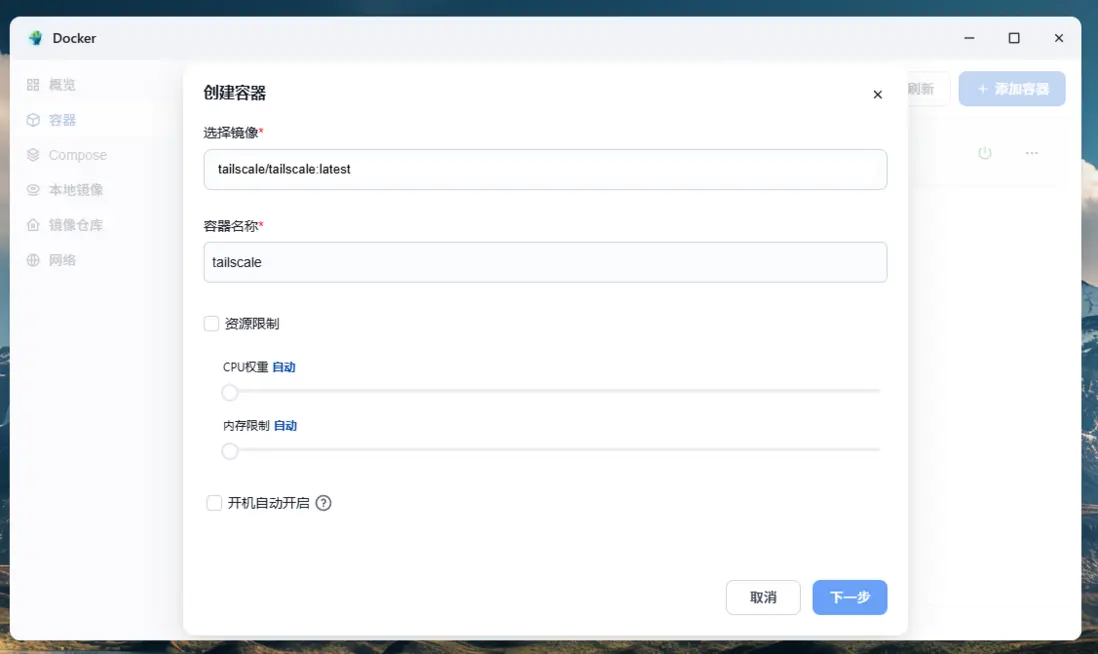Open the 选择镜像 image selection box
Screen dimensions: 1098x654
[x=545, y=169]
